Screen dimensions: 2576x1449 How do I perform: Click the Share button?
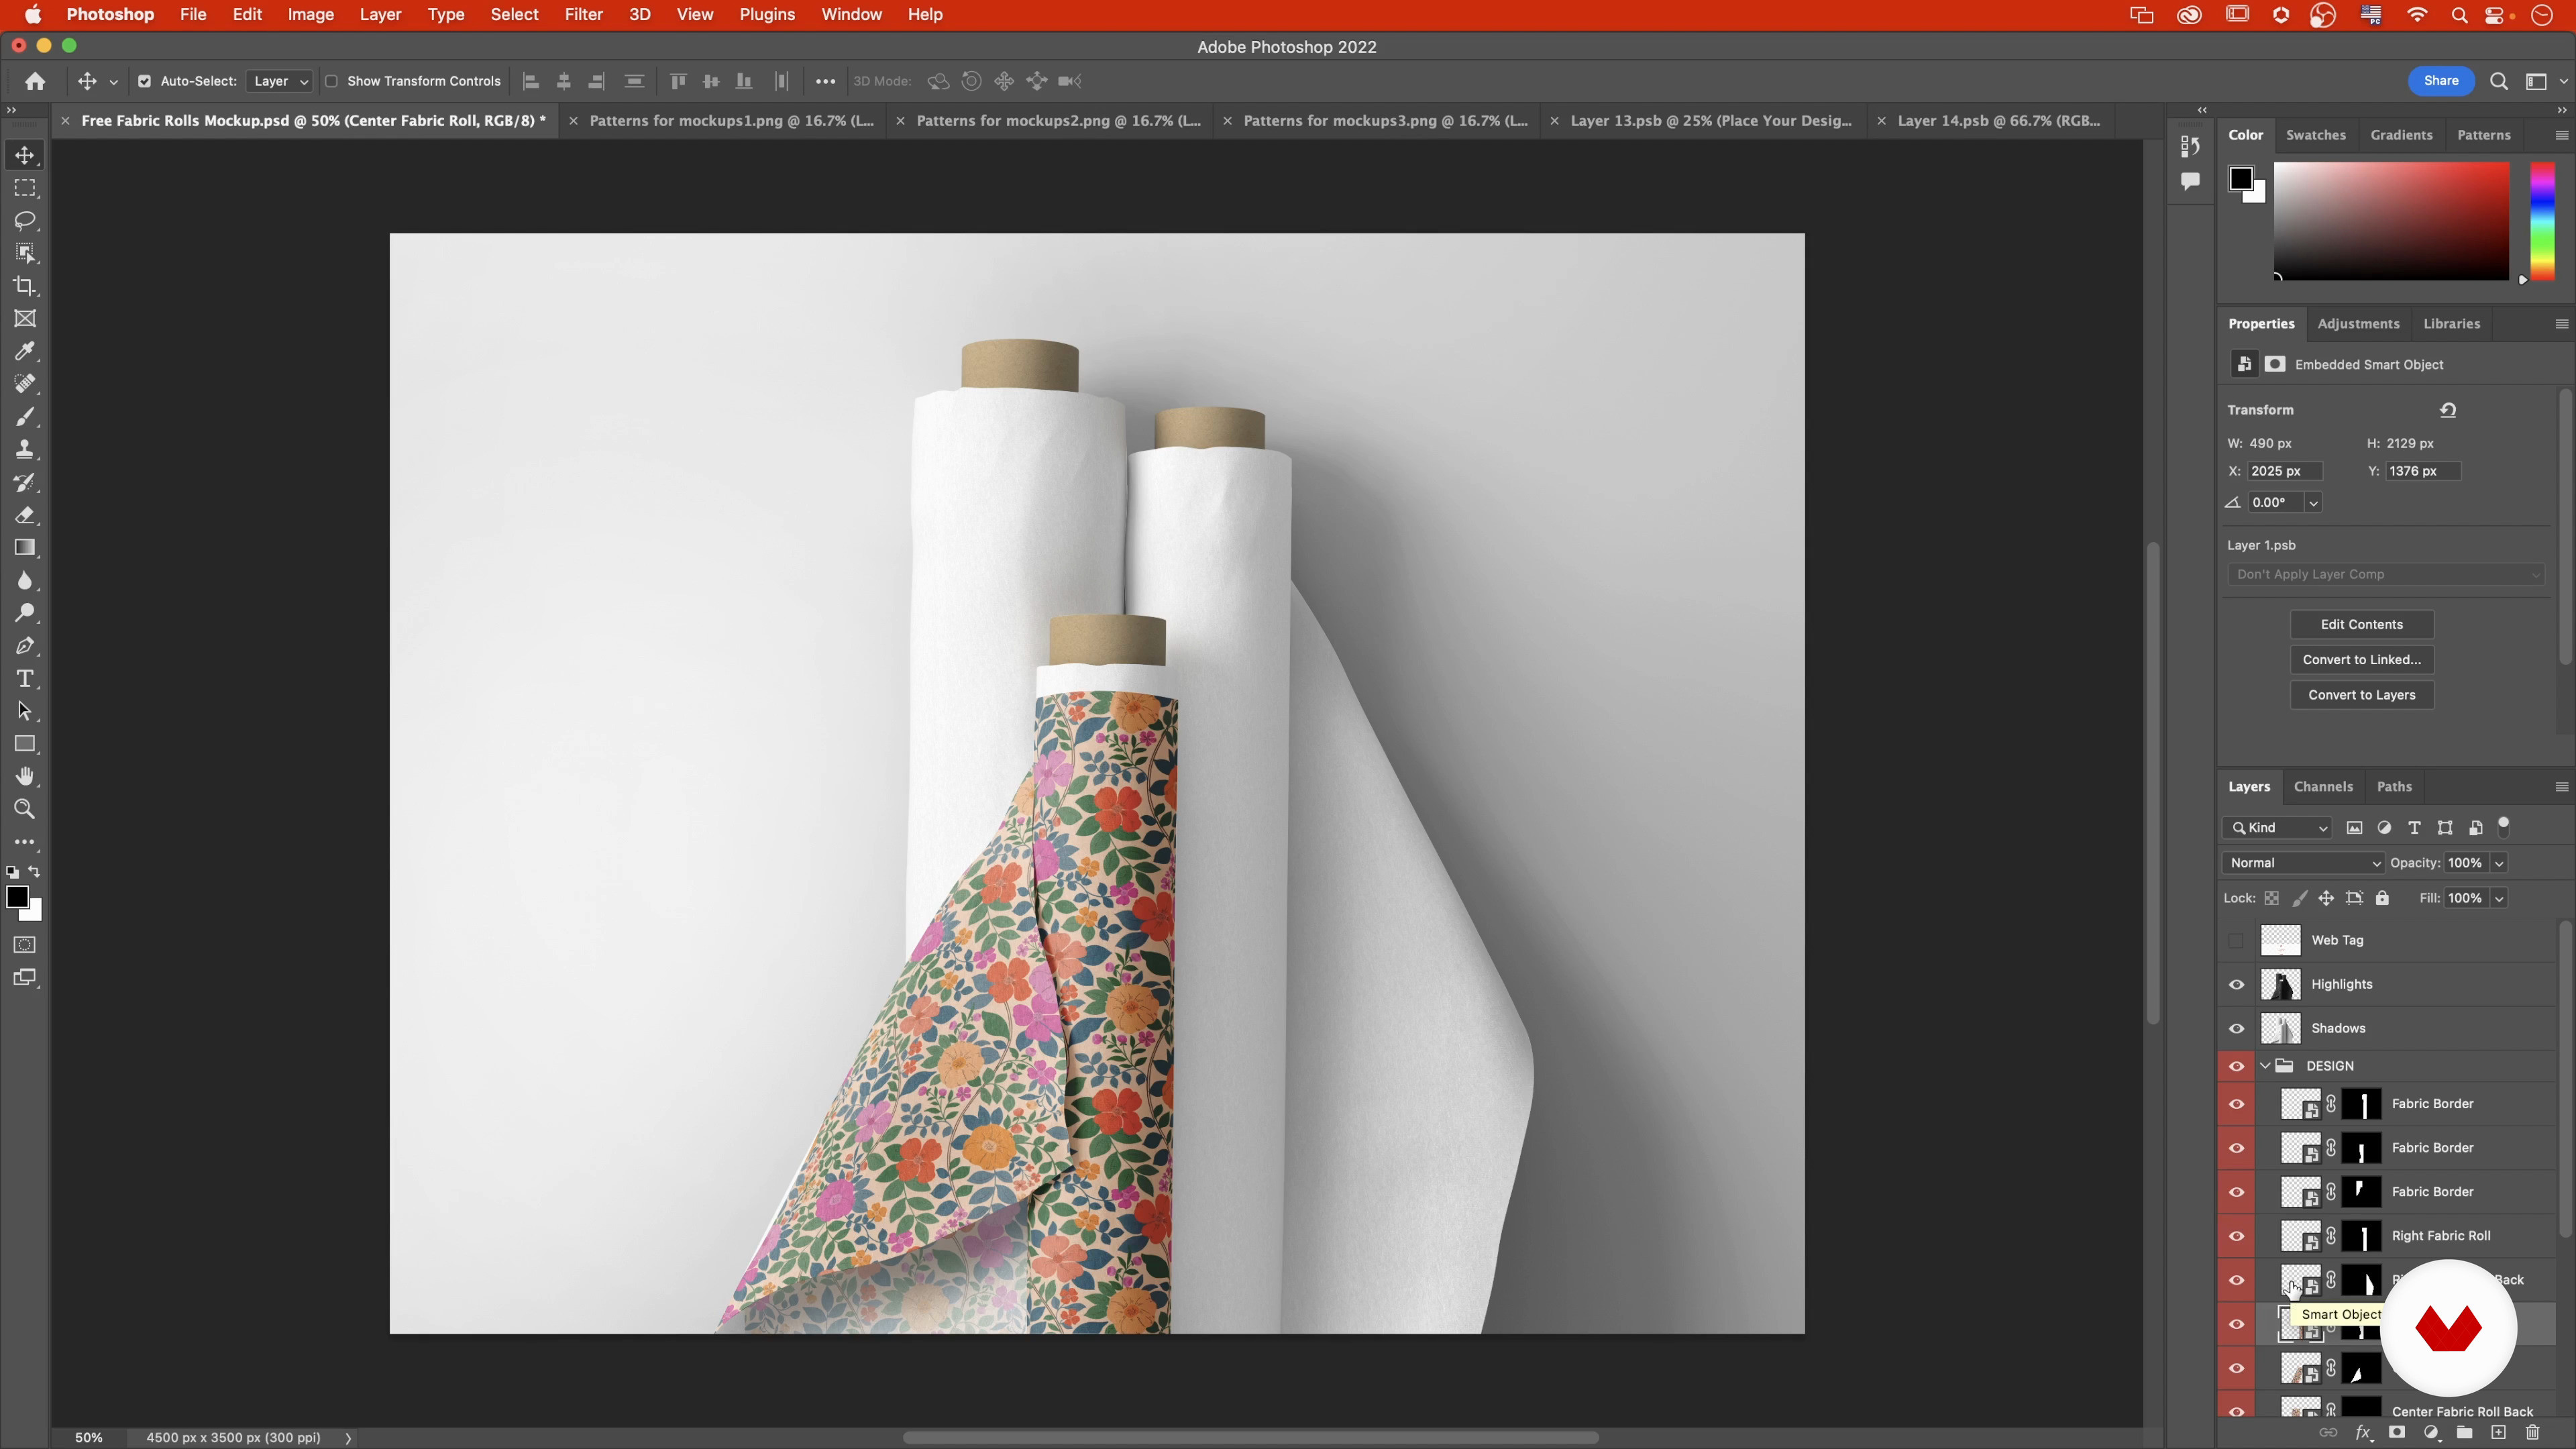(2440, 81)
